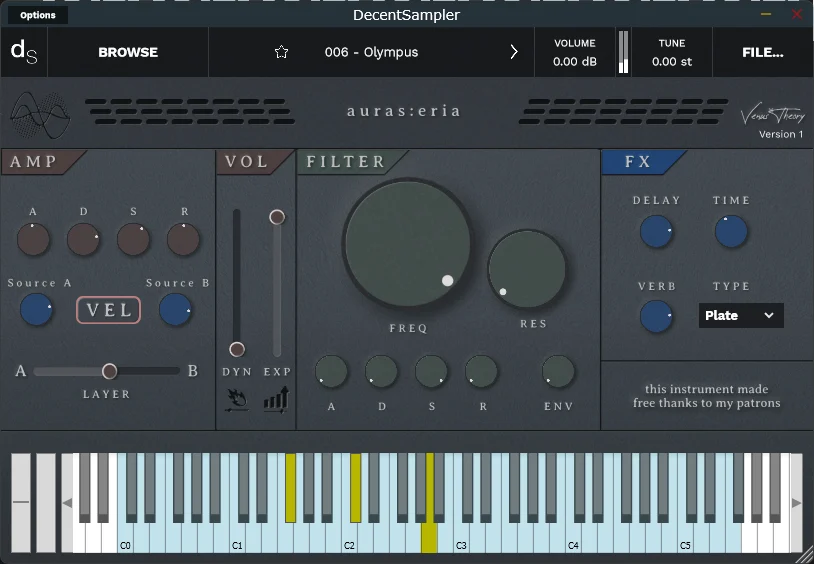Toggle the VEL velocity button
The width and height of the screenshot is (814, 564).
(108, 310)
